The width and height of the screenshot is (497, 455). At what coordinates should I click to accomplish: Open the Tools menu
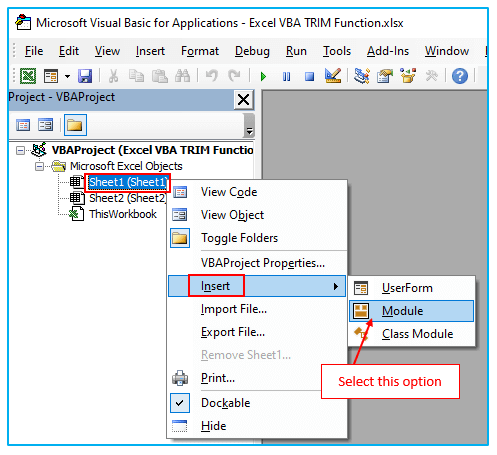click(337, 51)
